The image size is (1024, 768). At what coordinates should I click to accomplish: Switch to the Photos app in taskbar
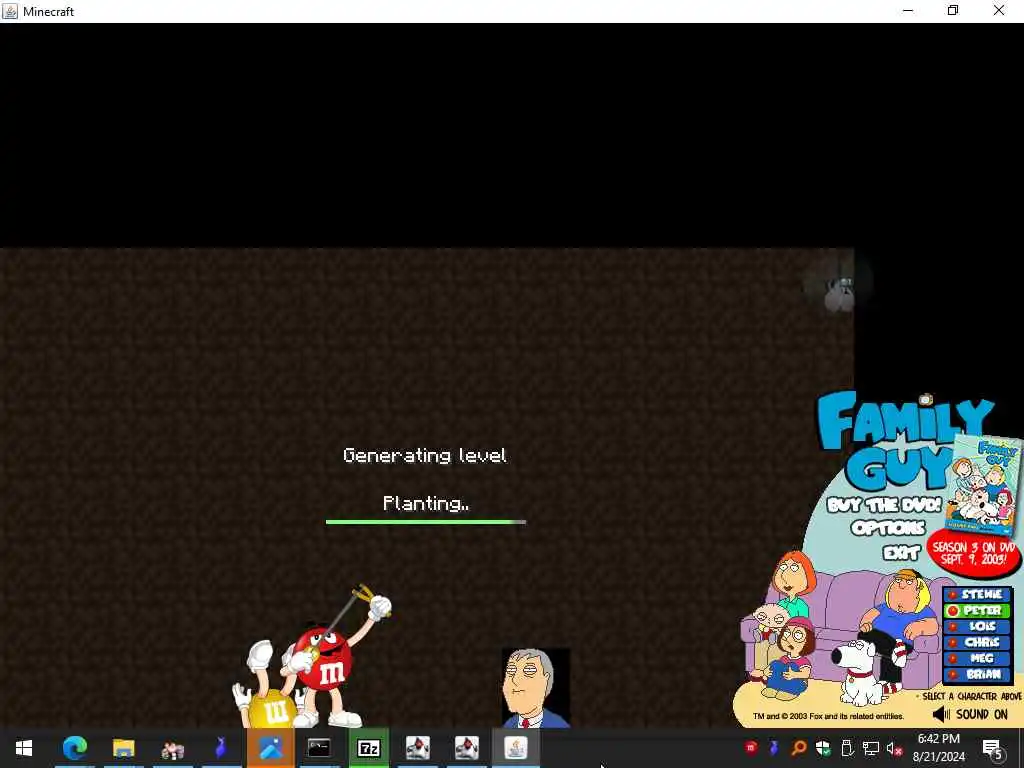(270, 748)
